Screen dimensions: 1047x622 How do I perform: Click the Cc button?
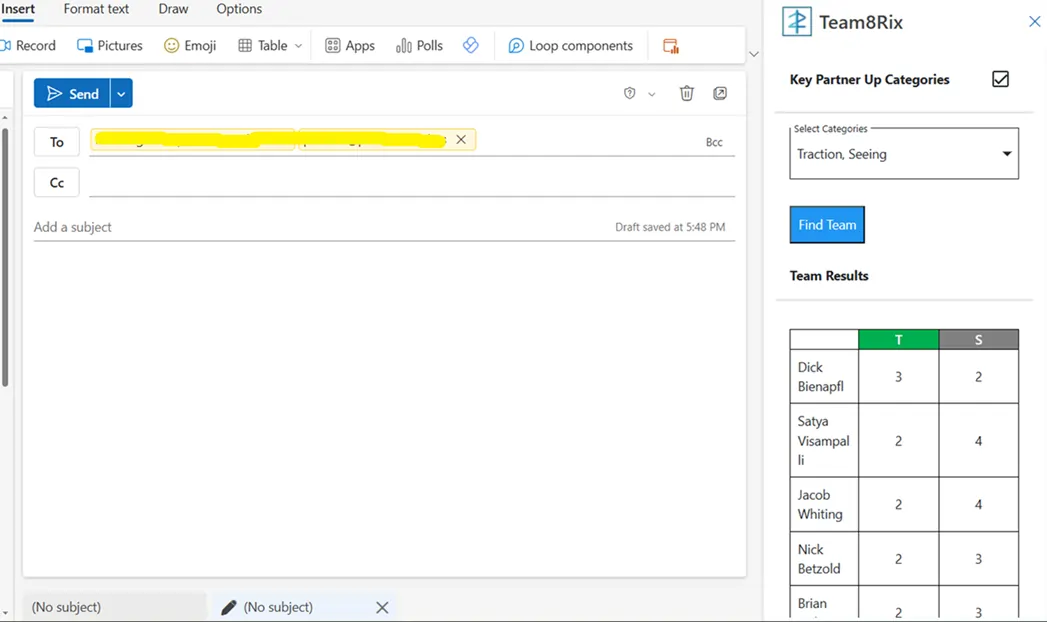pyautogui.click(x=57, y=182)
